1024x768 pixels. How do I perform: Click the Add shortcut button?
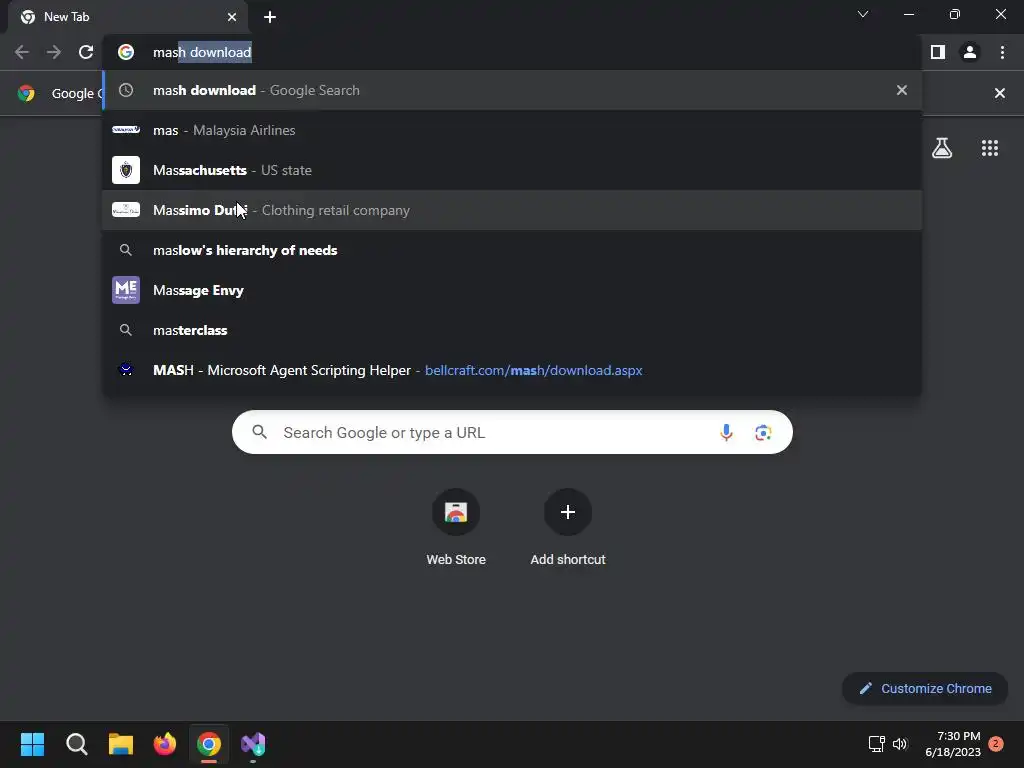568,526
